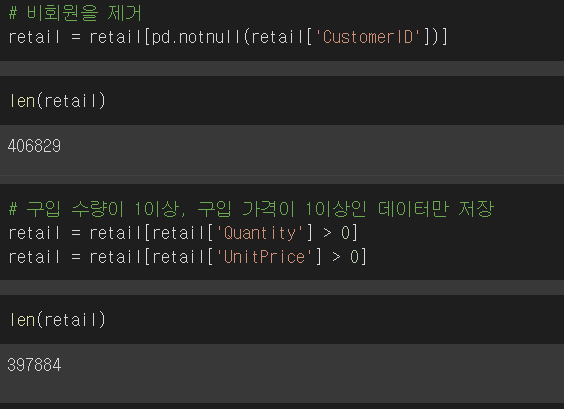Click the code line filtering 'Quantity' > 0

183,233
